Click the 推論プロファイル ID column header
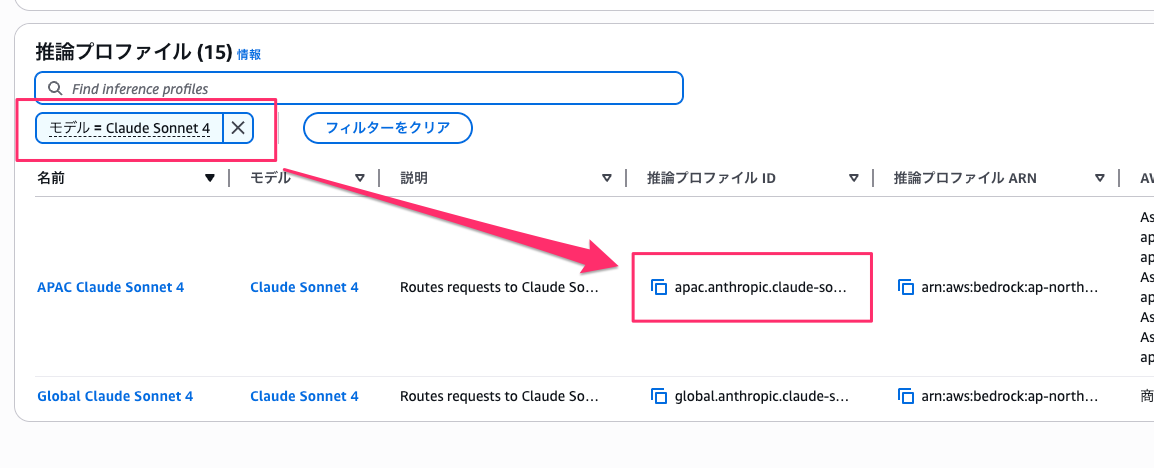Image resolution: width=1154 pixels, height=468 pixels. (x=711, y=178)
